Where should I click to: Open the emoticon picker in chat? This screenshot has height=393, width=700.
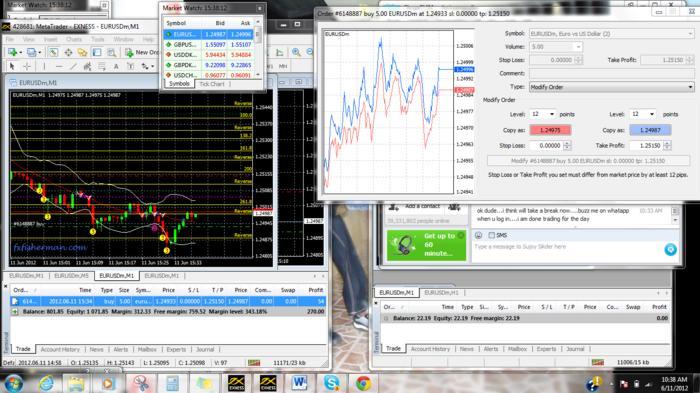478,235
